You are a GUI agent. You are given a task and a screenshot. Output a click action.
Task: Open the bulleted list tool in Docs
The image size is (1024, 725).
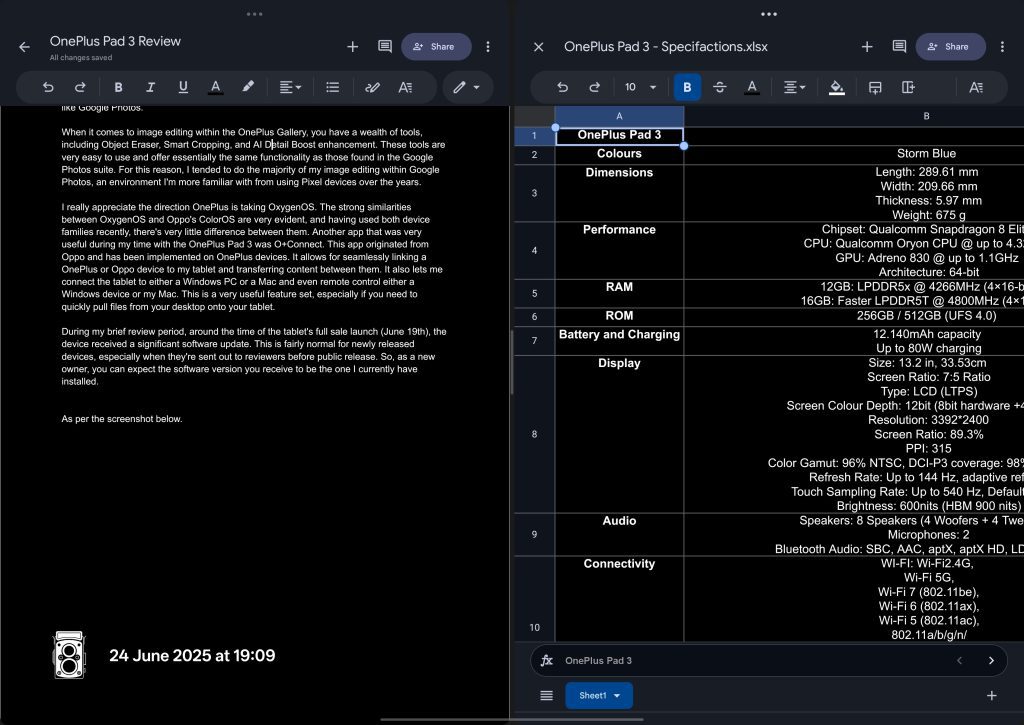pyautogui.click(x=333, y=87)
